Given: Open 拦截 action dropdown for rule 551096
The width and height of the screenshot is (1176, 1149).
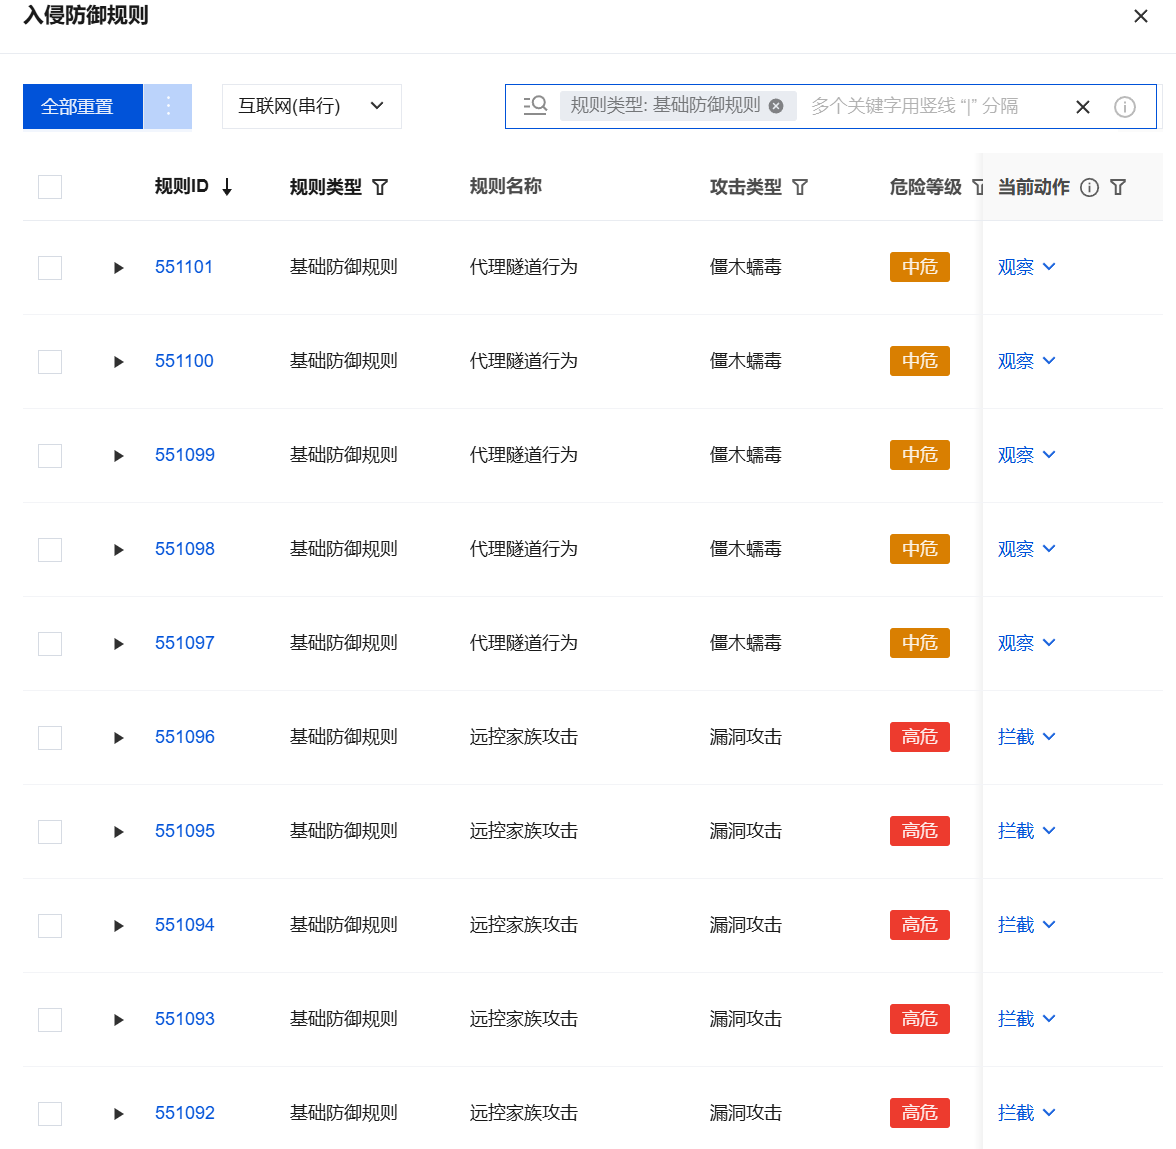Looking at the screenshot, I should click(x=1027, y=737).
